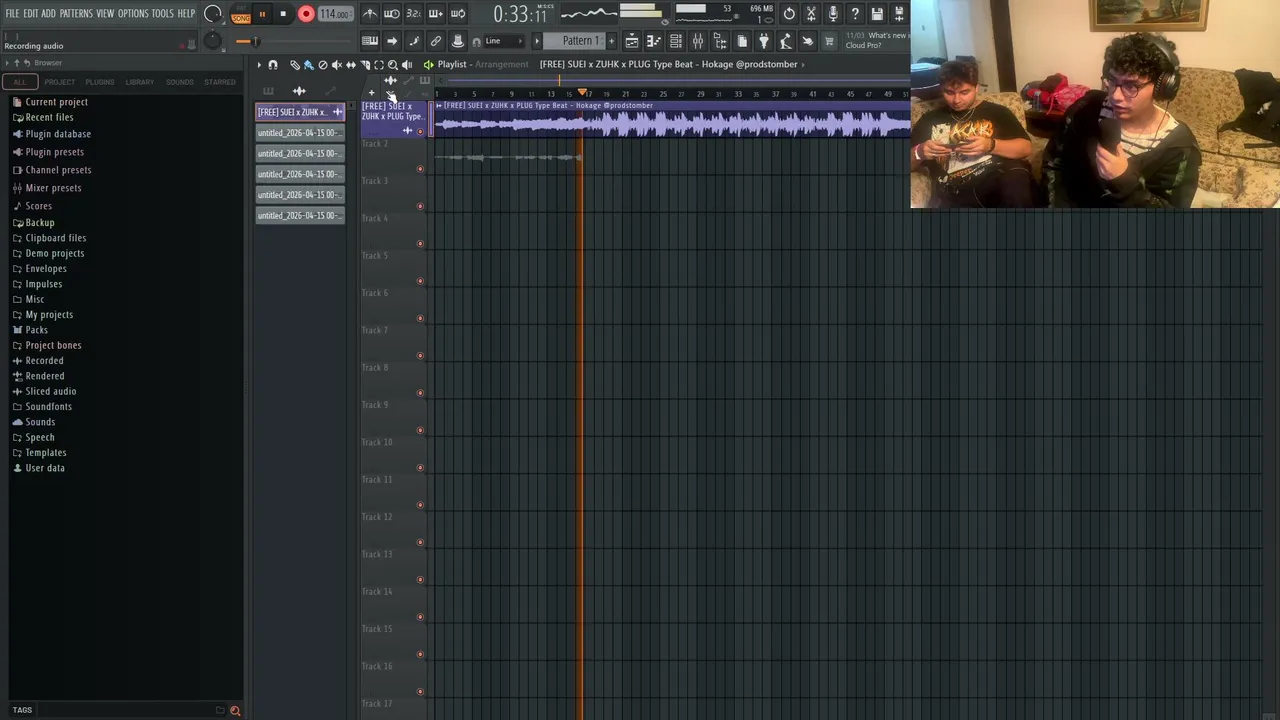Switch to the PLUGINS browser tab
1280x720 pixels.
pos(100,82)
